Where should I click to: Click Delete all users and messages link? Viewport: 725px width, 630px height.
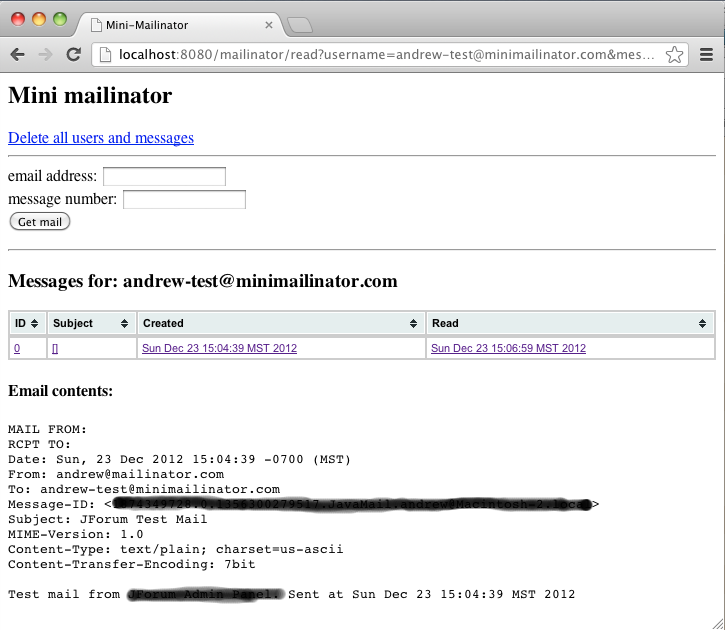(x=101, y=138)
